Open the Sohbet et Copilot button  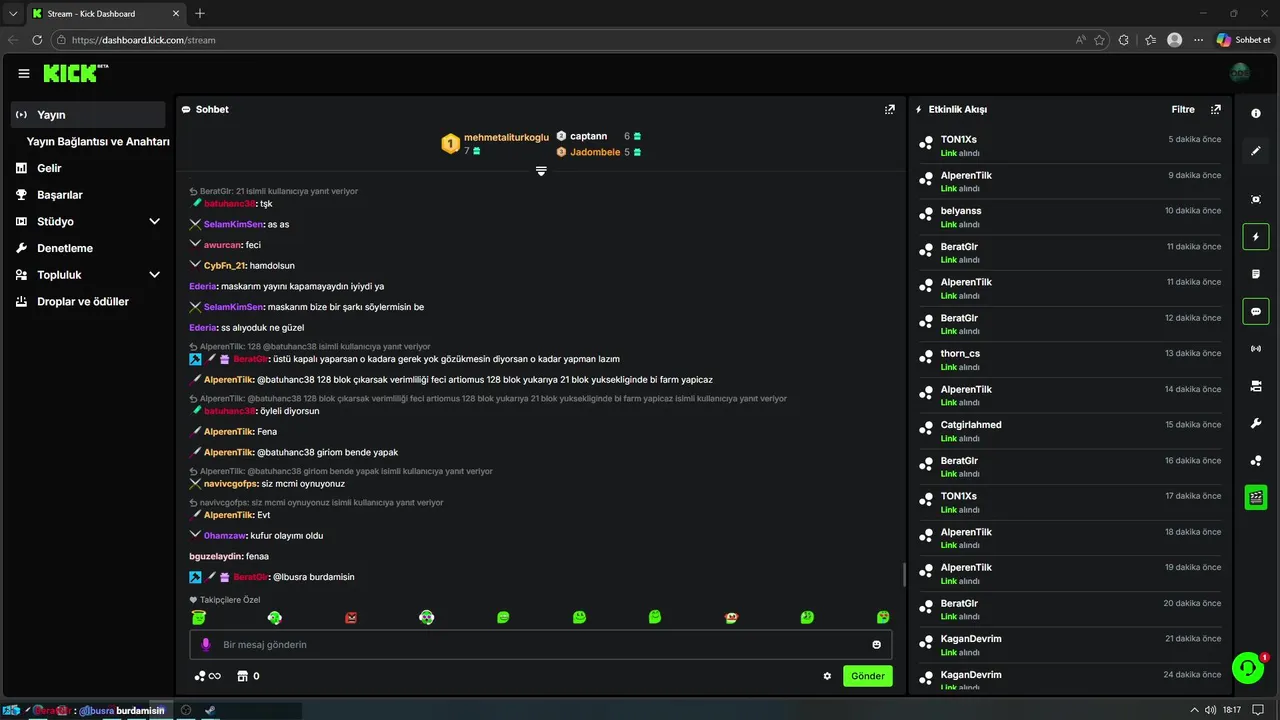pos(1243,40)
